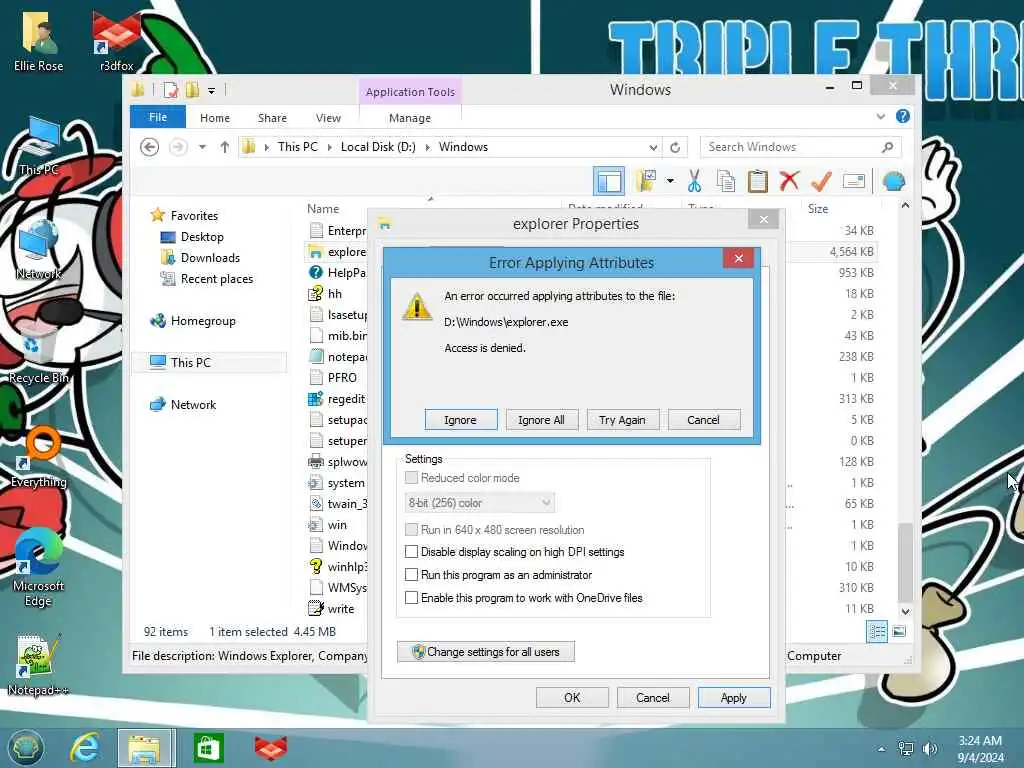Image resolution: width=1024 pixels, height=768 pixels.
Task: Click Application Tools contextual tab
Action: pyautogui.click(x=410, y=92)
